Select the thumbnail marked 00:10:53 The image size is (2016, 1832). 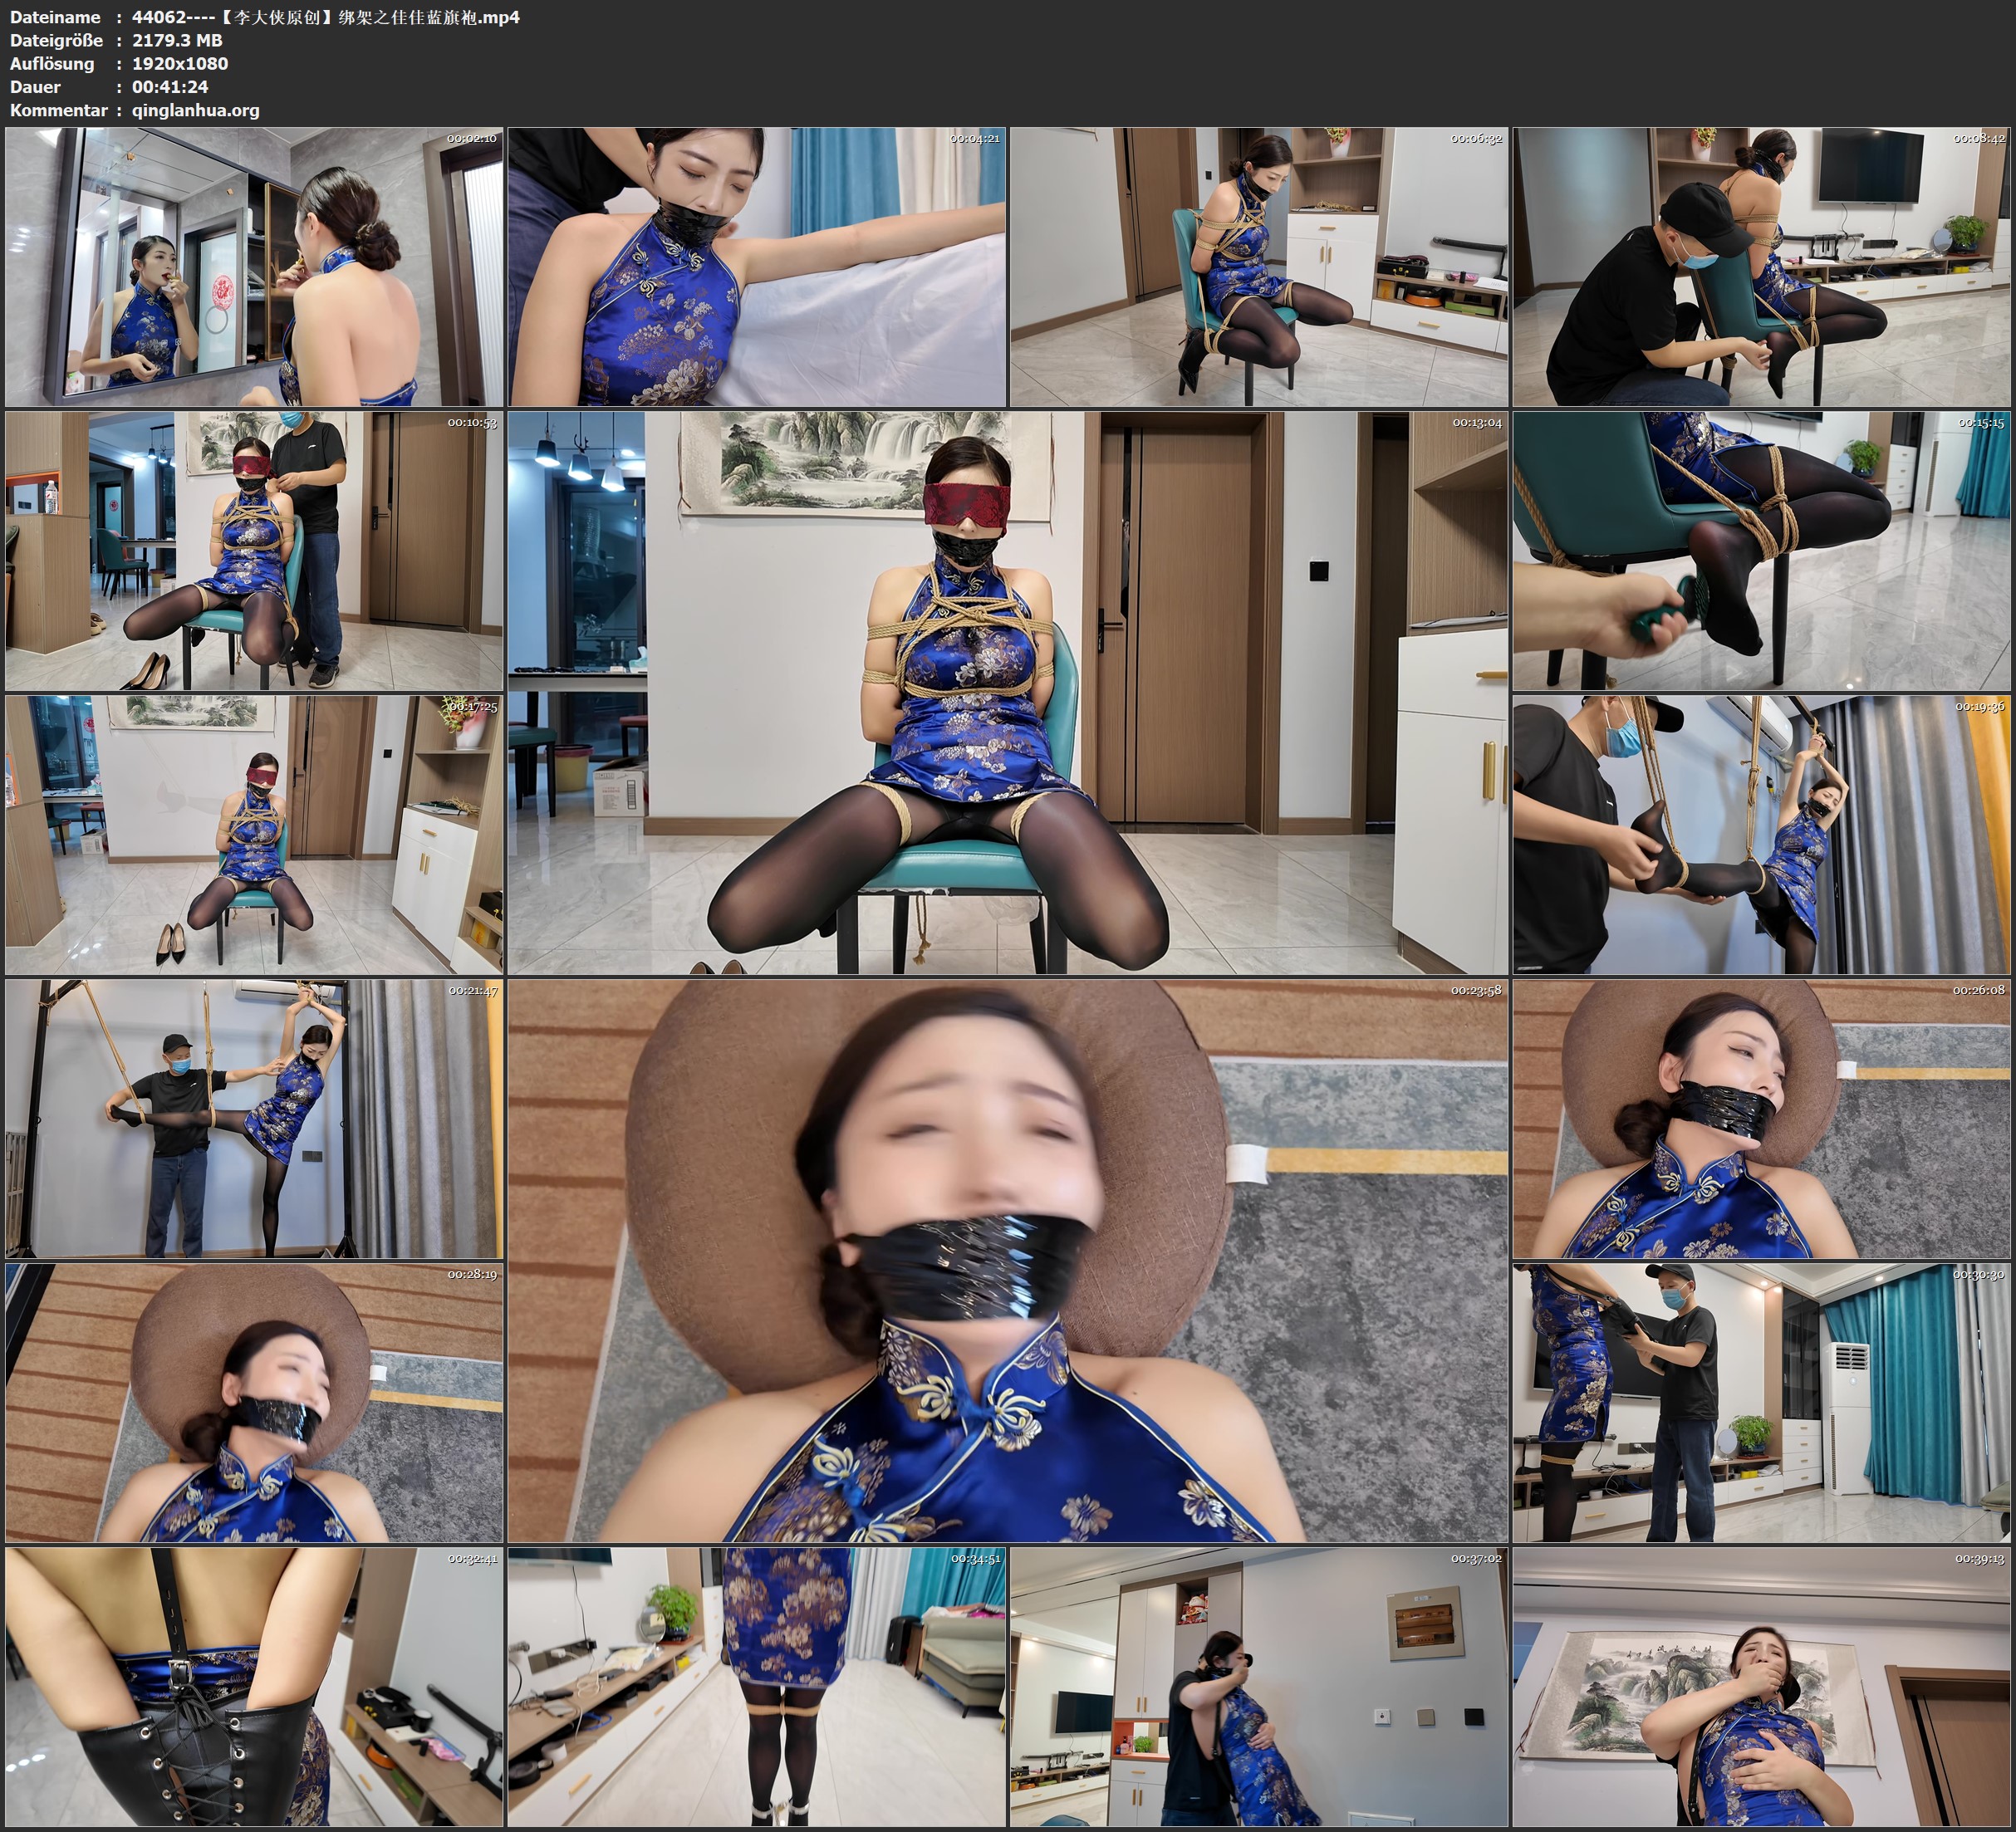[254, 551]
